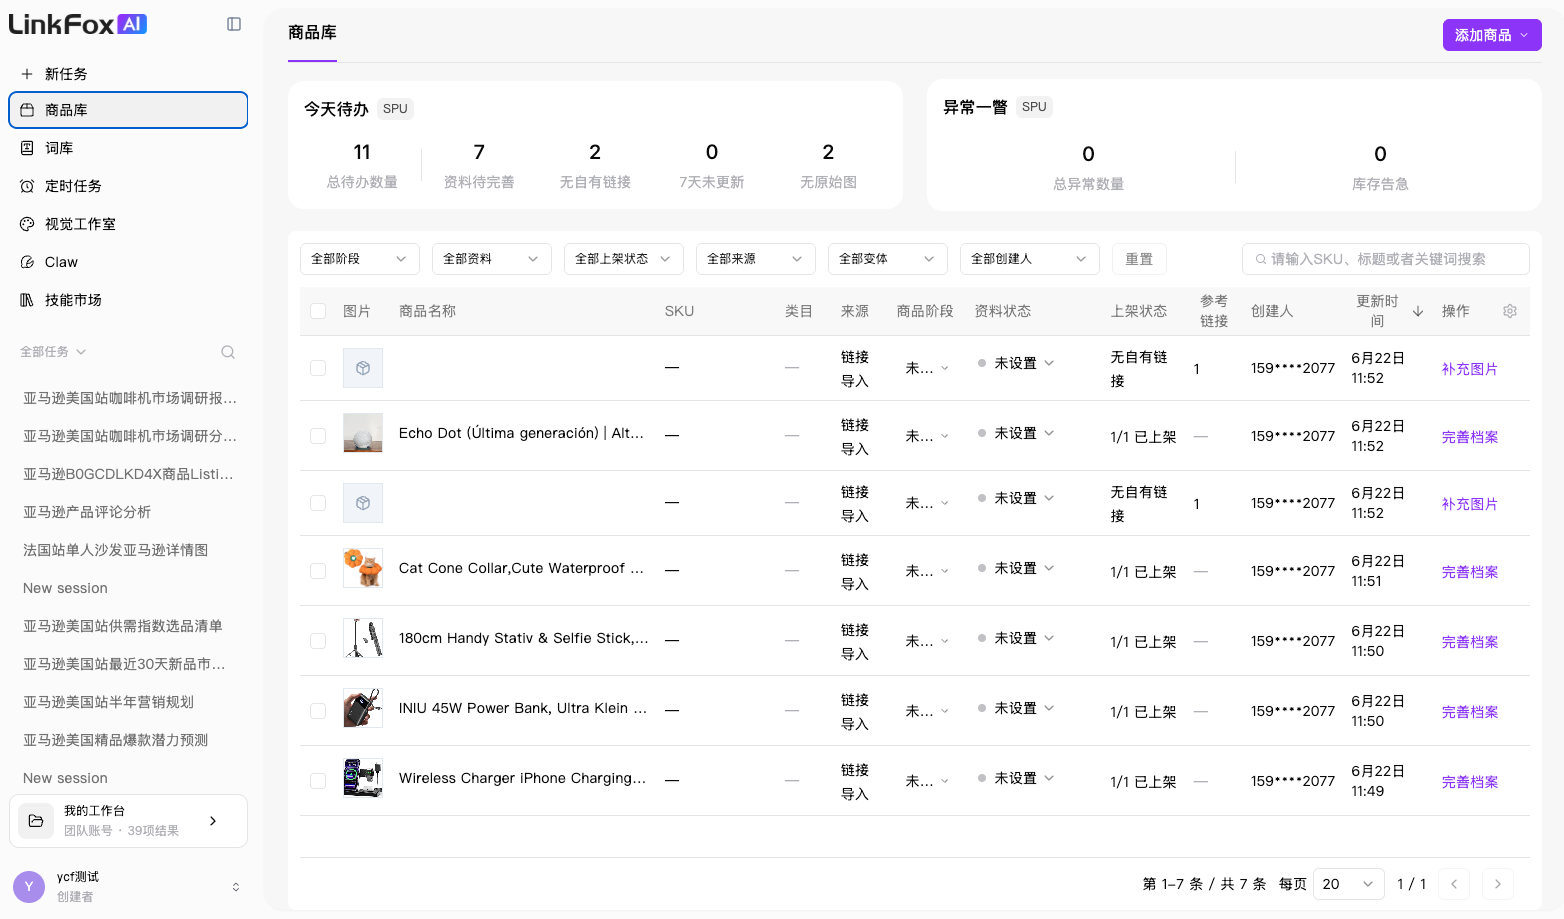Open the table column settings gear
The height and width of the screenshot is (919, 1564).
tap(1510, 311)
